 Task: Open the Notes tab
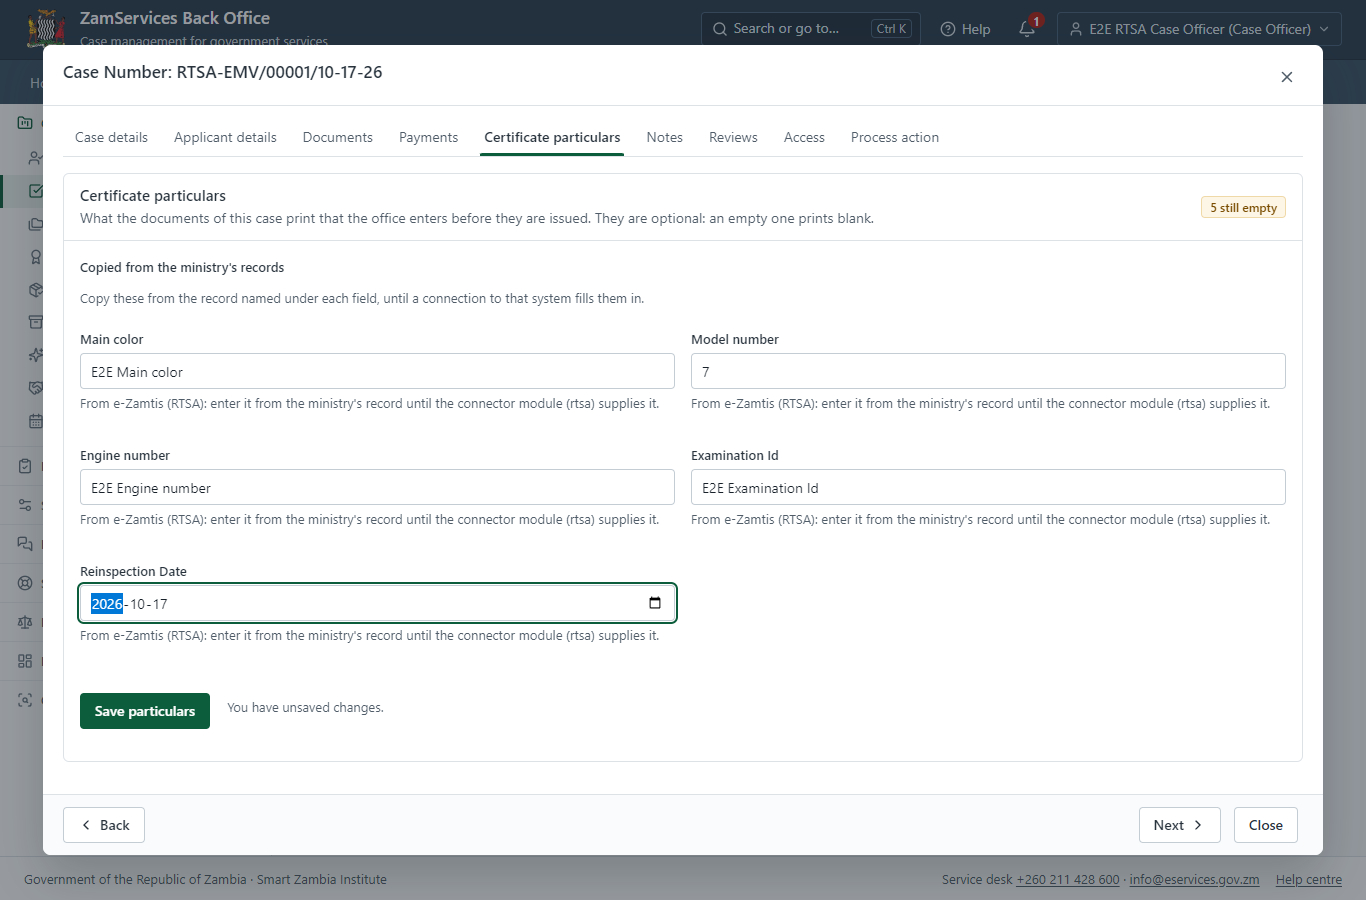664,137
